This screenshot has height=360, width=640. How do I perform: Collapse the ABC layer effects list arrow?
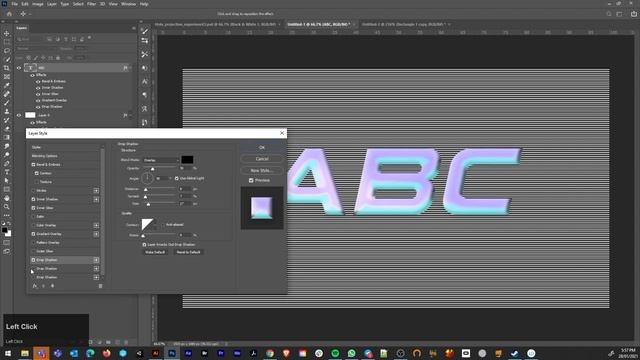click(130, 68)
